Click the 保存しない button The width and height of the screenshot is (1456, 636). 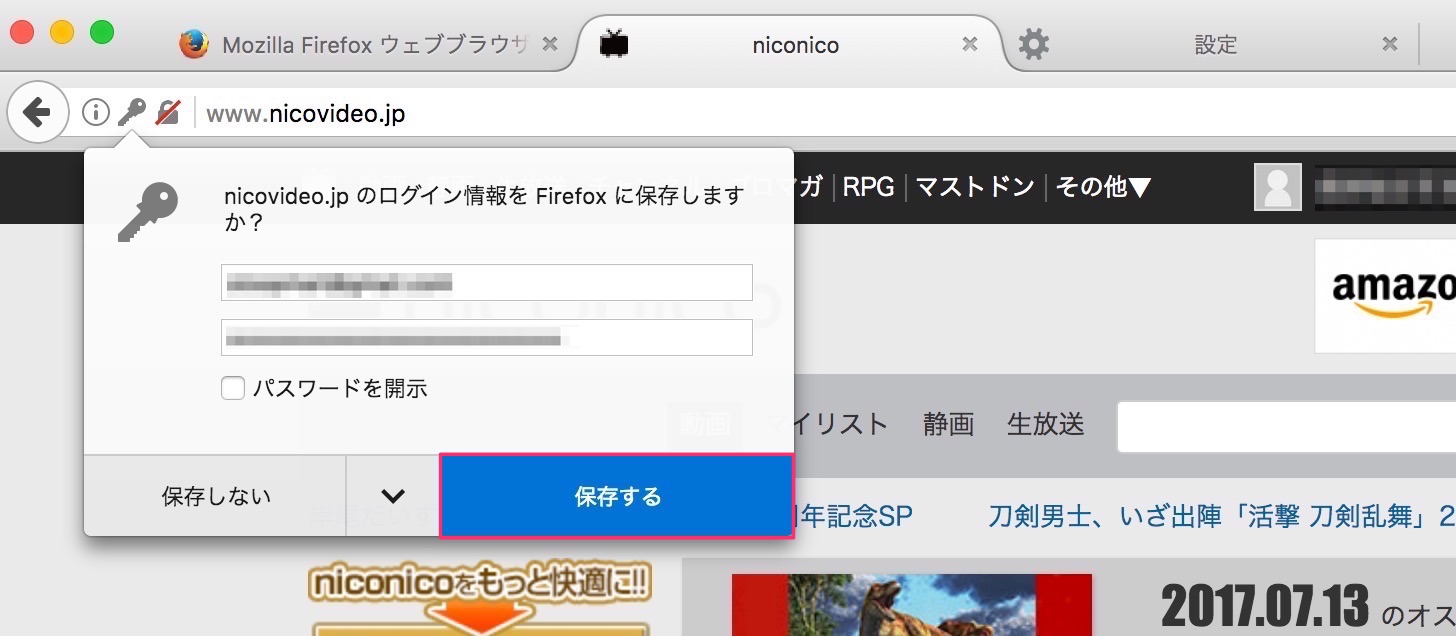pyautogui.click(x=216, y=496)
